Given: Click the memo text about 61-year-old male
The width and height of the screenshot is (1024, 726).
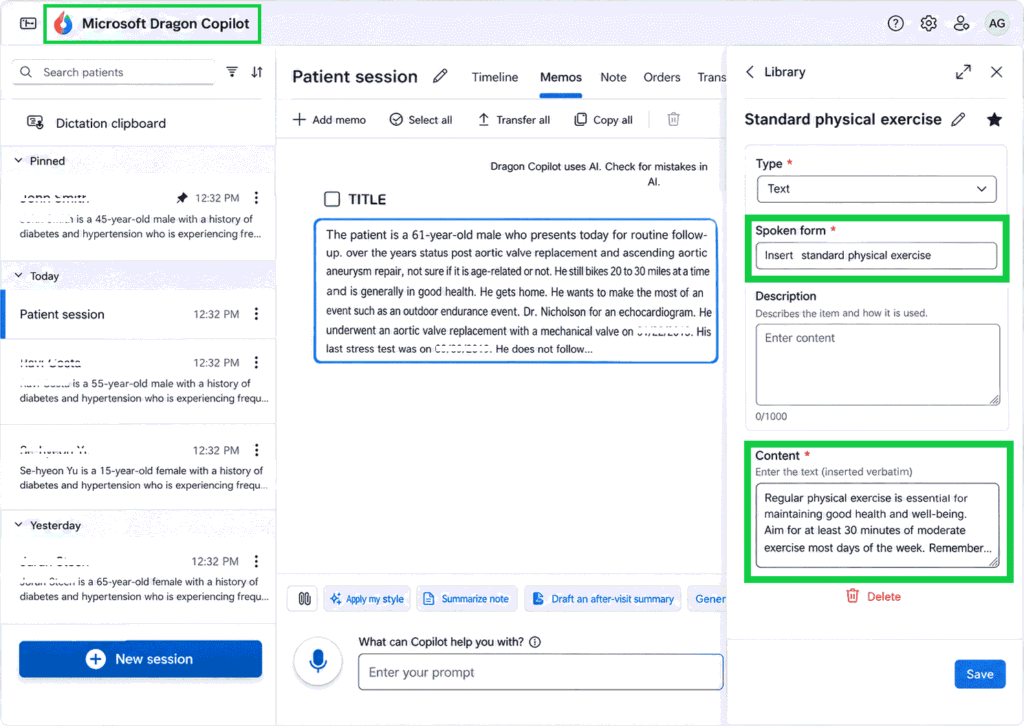Looking at the screenshot, I should [x=516, y=291].
